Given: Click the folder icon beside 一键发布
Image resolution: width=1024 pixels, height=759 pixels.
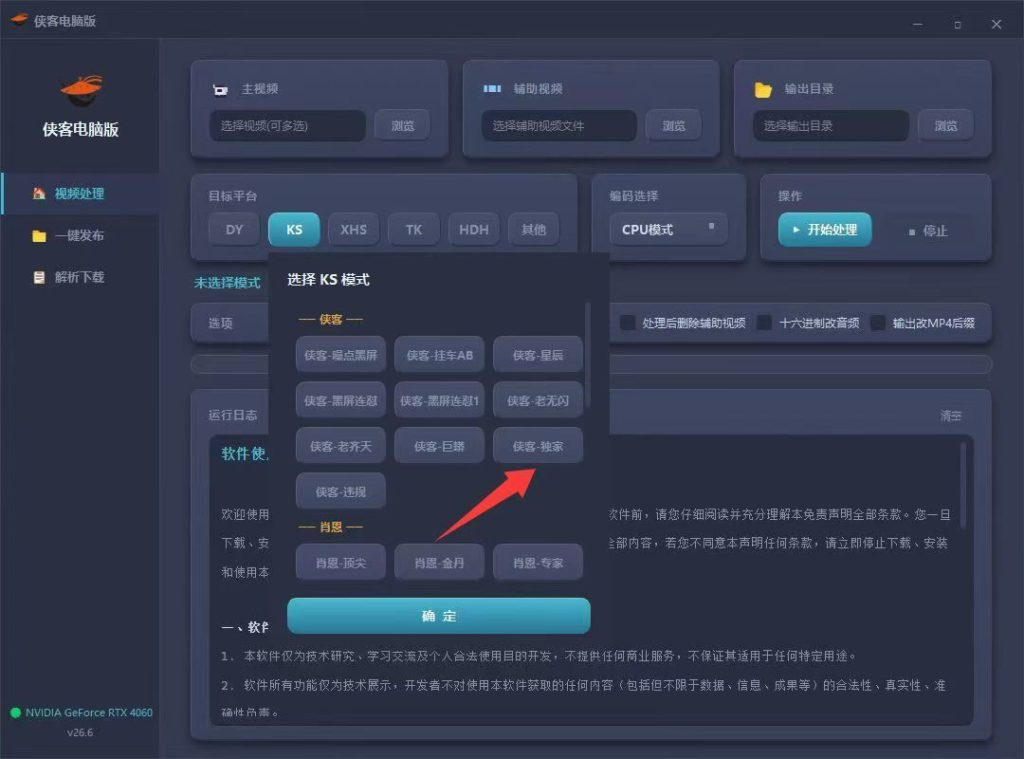Looking at the screenshot, I should pos(39,236).
